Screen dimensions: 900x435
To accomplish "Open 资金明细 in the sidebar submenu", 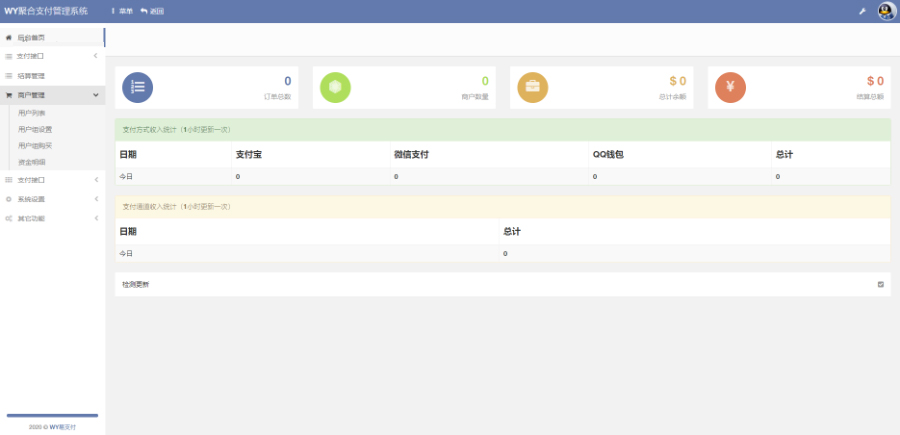I will click(32, 161).
